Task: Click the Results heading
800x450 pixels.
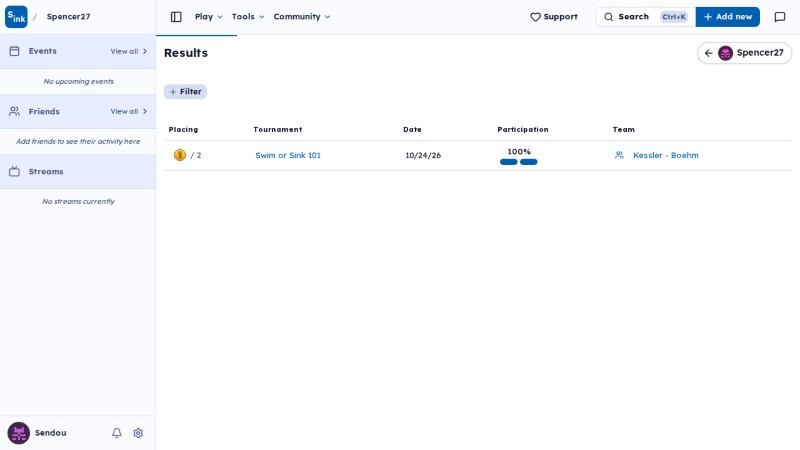Action: pos(186,53)
